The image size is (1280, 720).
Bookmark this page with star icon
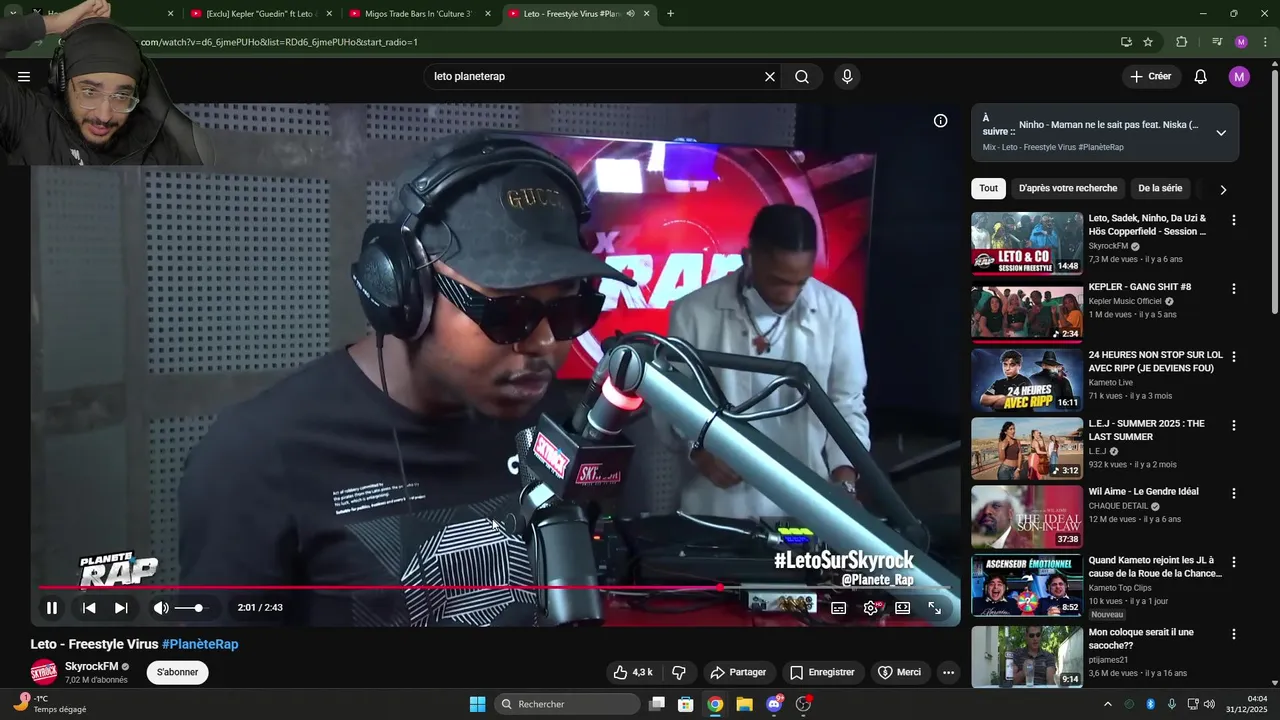[1148, 42]
